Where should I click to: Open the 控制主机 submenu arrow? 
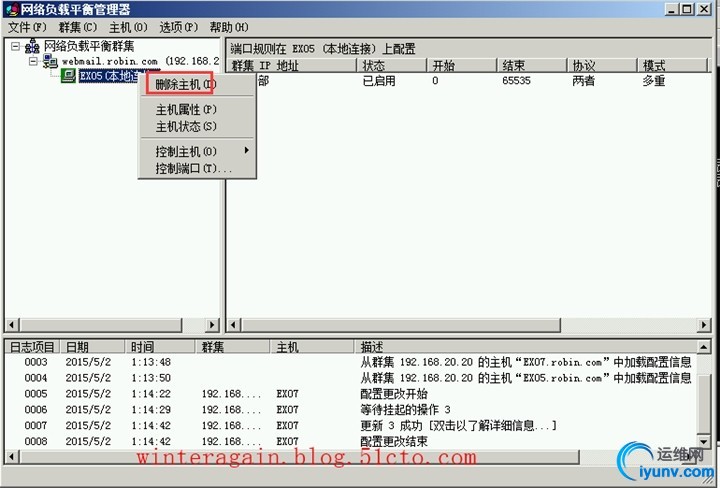click(x=247, y=151)
